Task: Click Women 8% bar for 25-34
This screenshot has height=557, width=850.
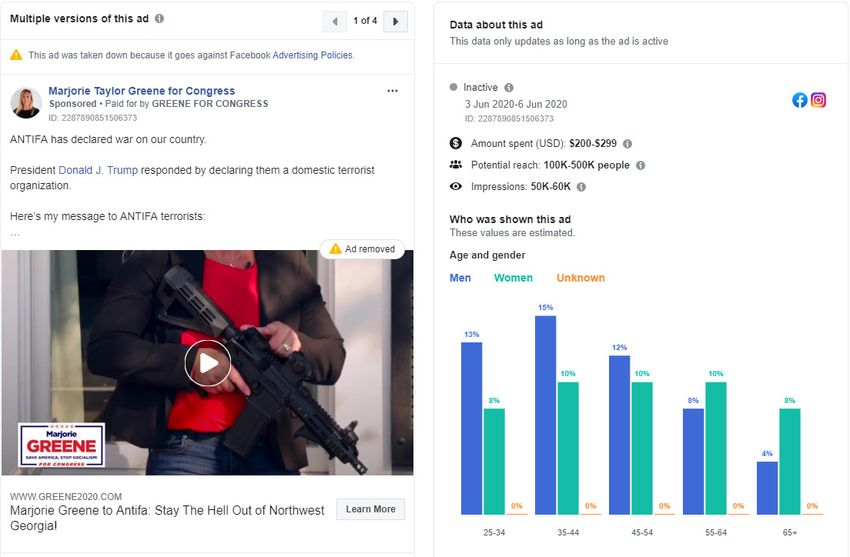Action: (x=494, y=461)
